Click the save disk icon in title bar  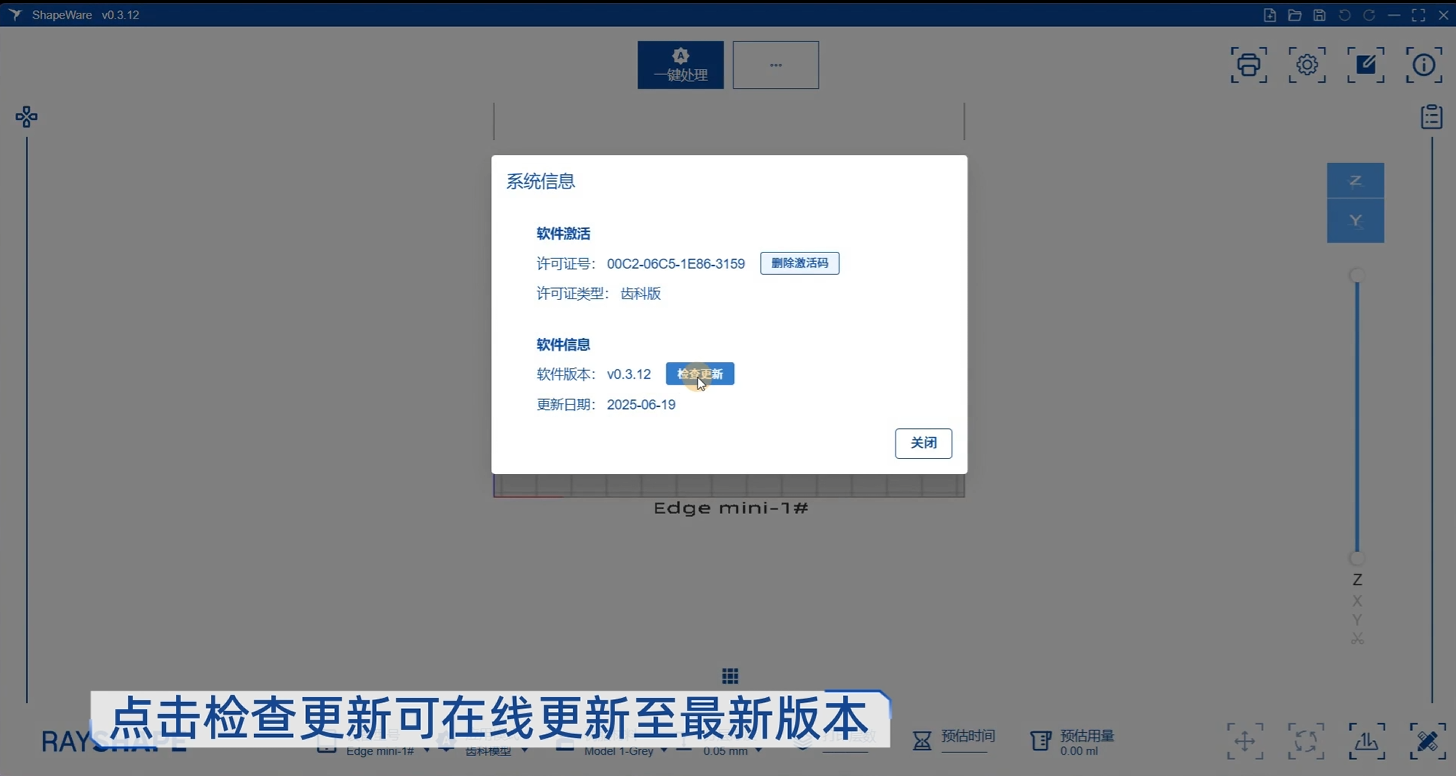pyautogui.click(x=1320, y=15)
